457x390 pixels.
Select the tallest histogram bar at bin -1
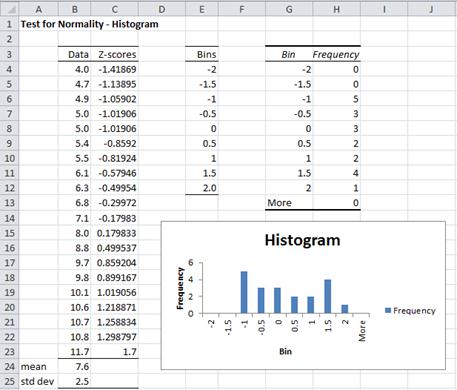click(244, 292)
